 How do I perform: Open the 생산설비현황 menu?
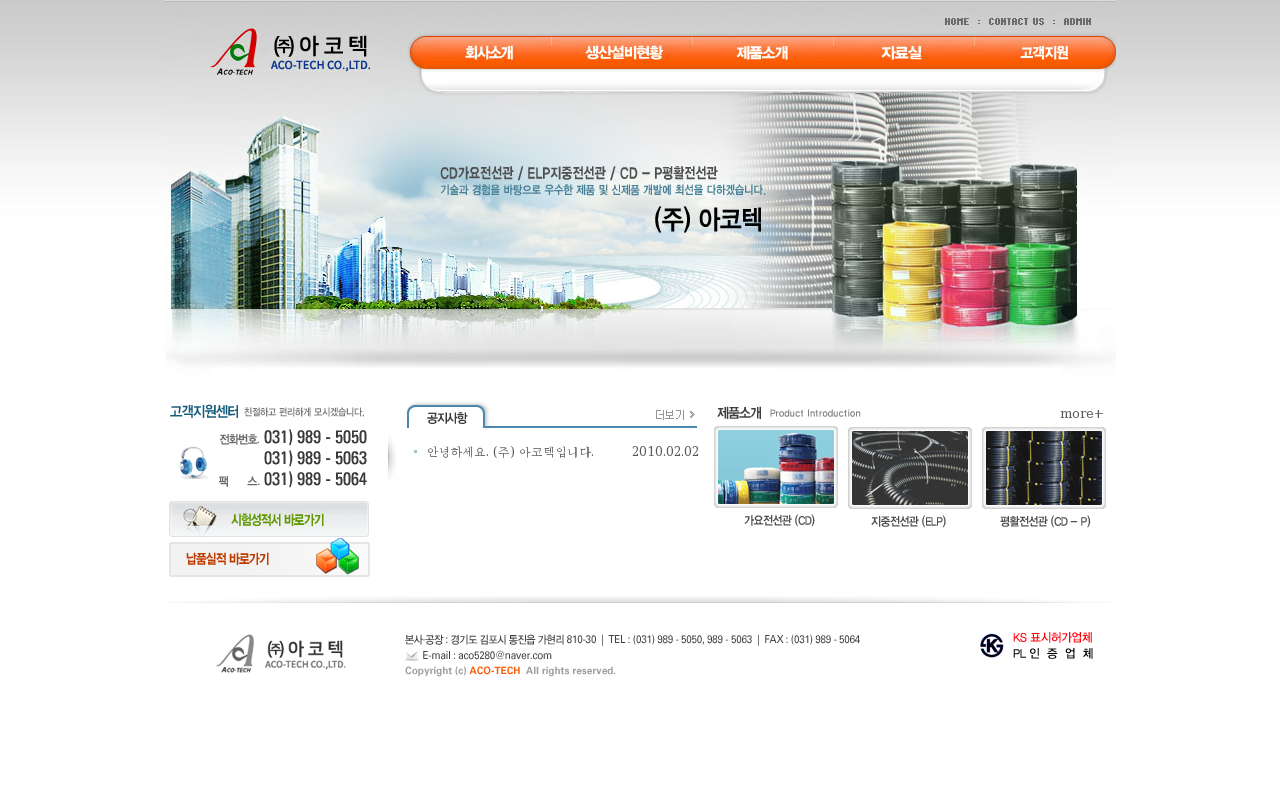pyautogui.click(x=623, y=53)
